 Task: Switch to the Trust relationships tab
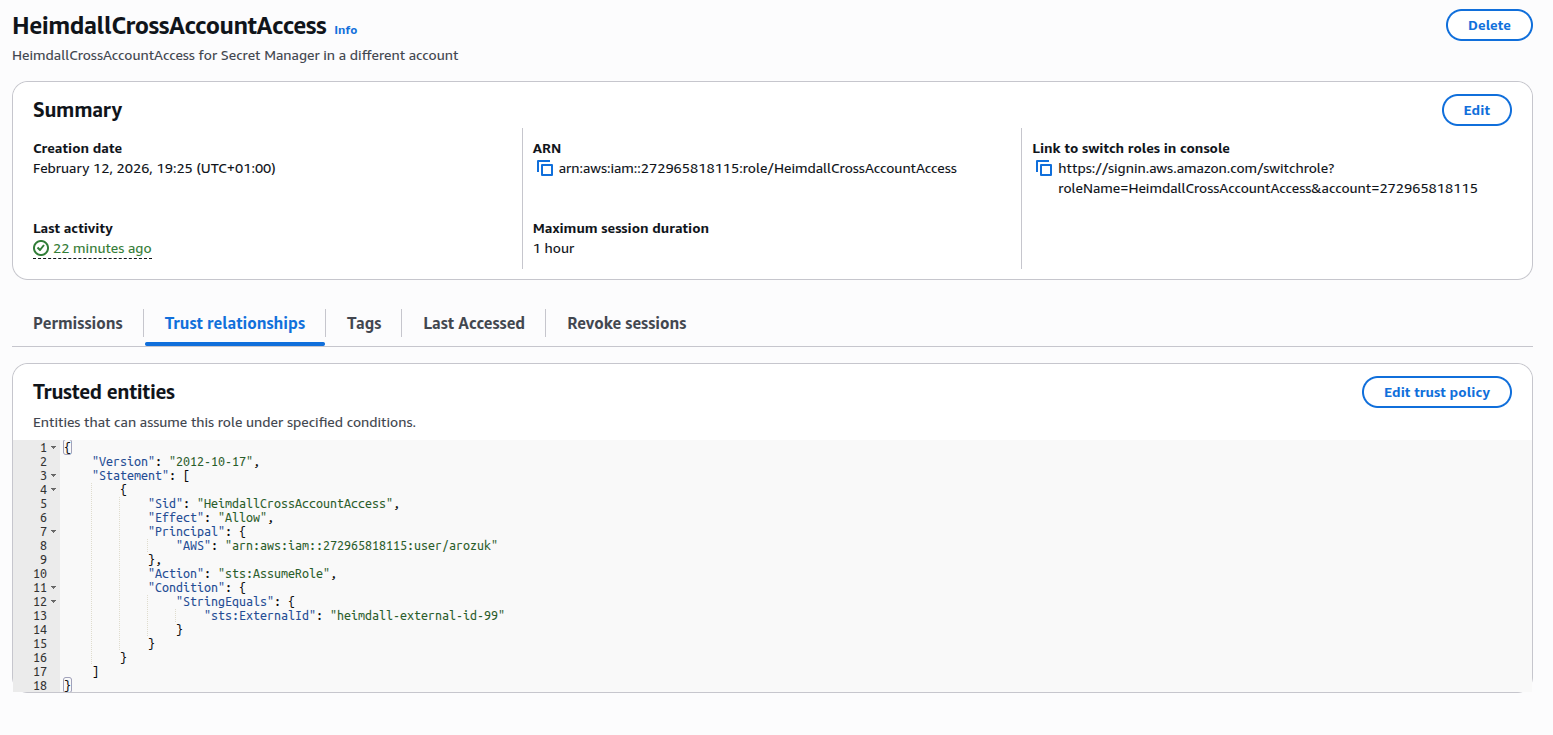click(x=234, y=323)
